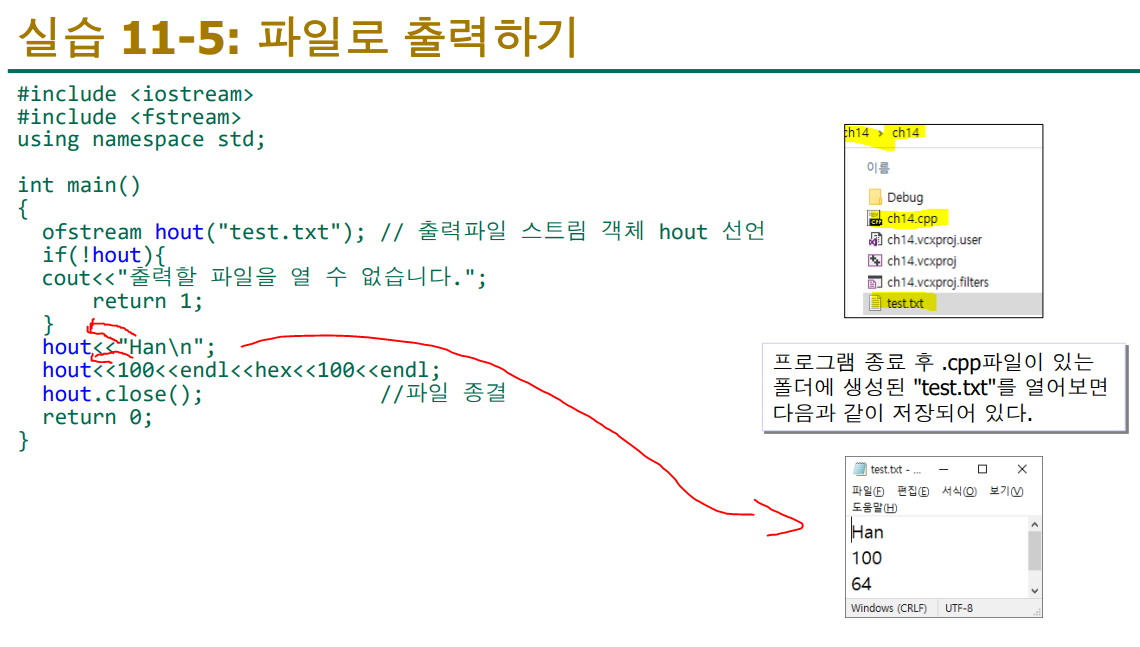
Task: Select the test.txt file icon in explorer
Action: pyautogui.click(x=875, y=303)
